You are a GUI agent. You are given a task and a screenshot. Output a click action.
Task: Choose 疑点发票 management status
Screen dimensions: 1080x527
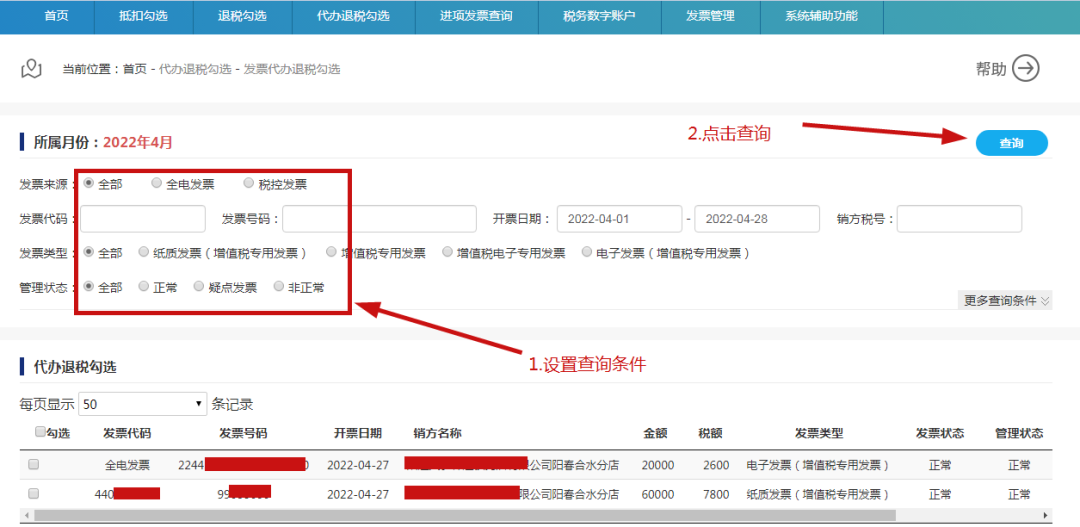point(199,287)
